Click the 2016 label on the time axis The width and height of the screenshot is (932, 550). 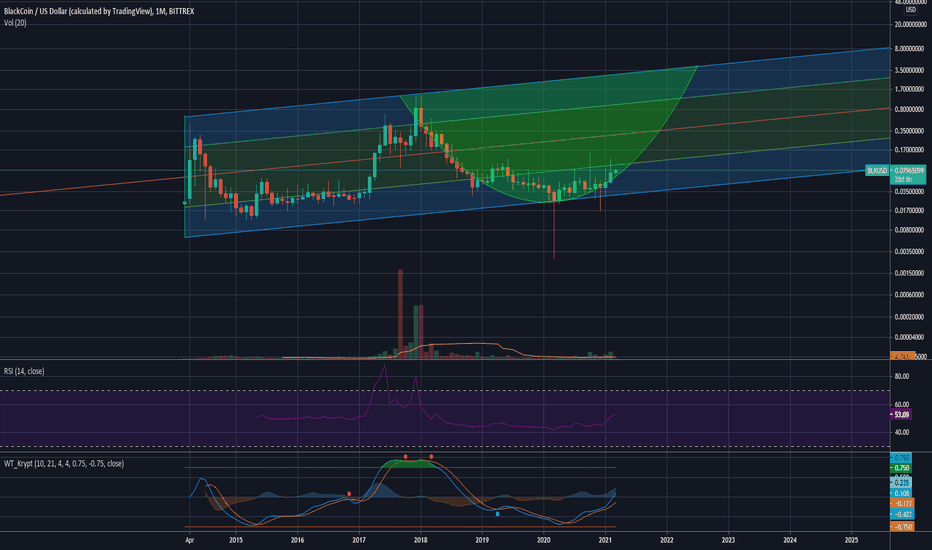[x=297, y=540]
